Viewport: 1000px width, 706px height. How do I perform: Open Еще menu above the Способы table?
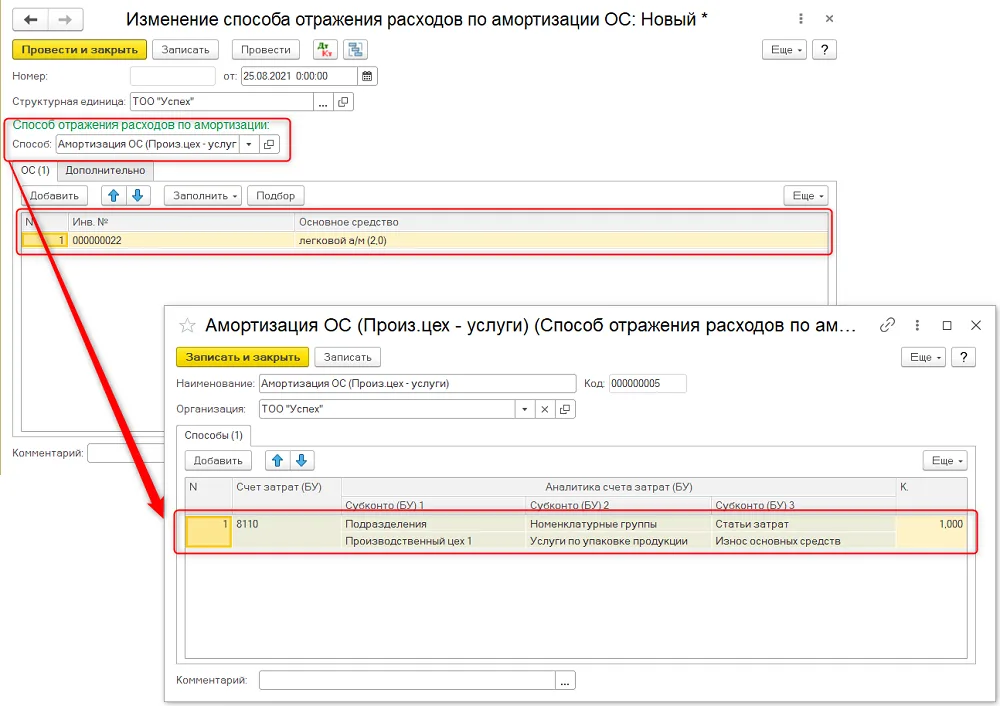945,460
